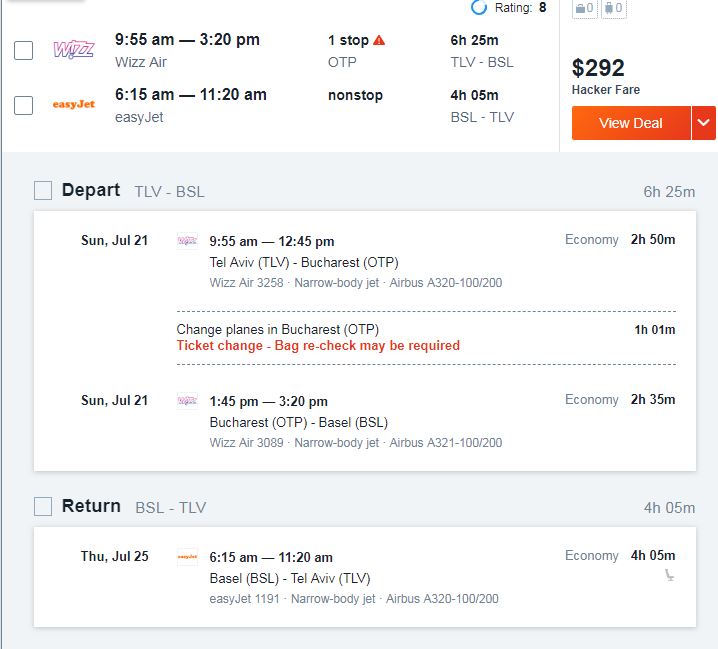
Task: Click the Wizz Air logo in the summary row
Action: coord(73,50)
